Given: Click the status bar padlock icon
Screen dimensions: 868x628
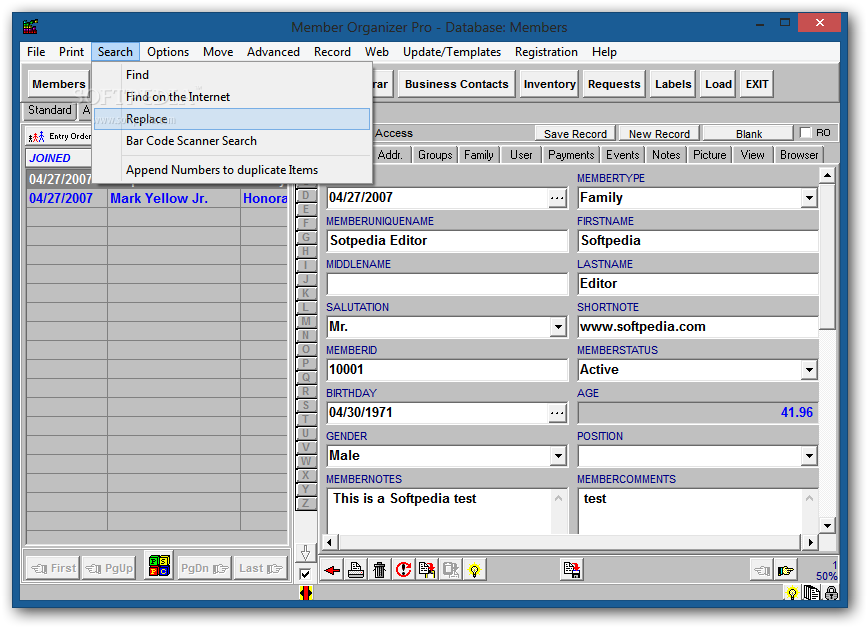Looking at the screenshot, I should tap(831, 593).
